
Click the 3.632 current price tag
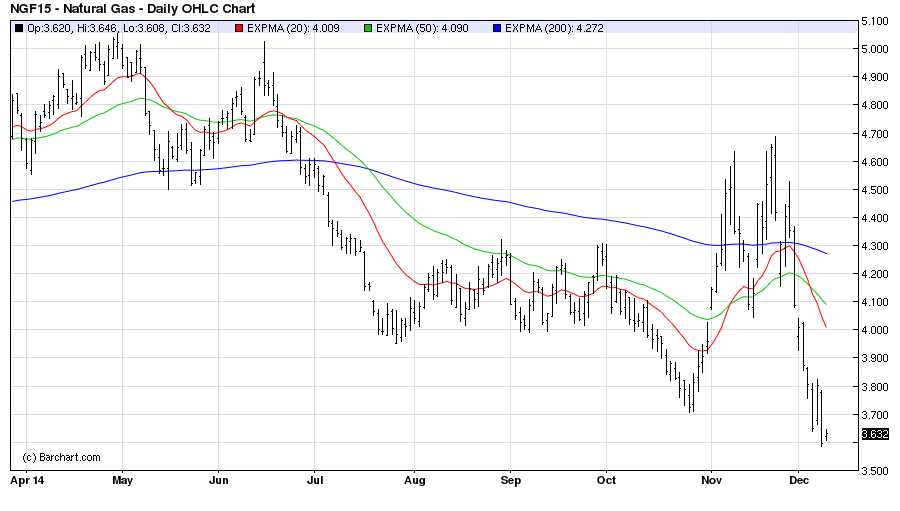point(875,435)
